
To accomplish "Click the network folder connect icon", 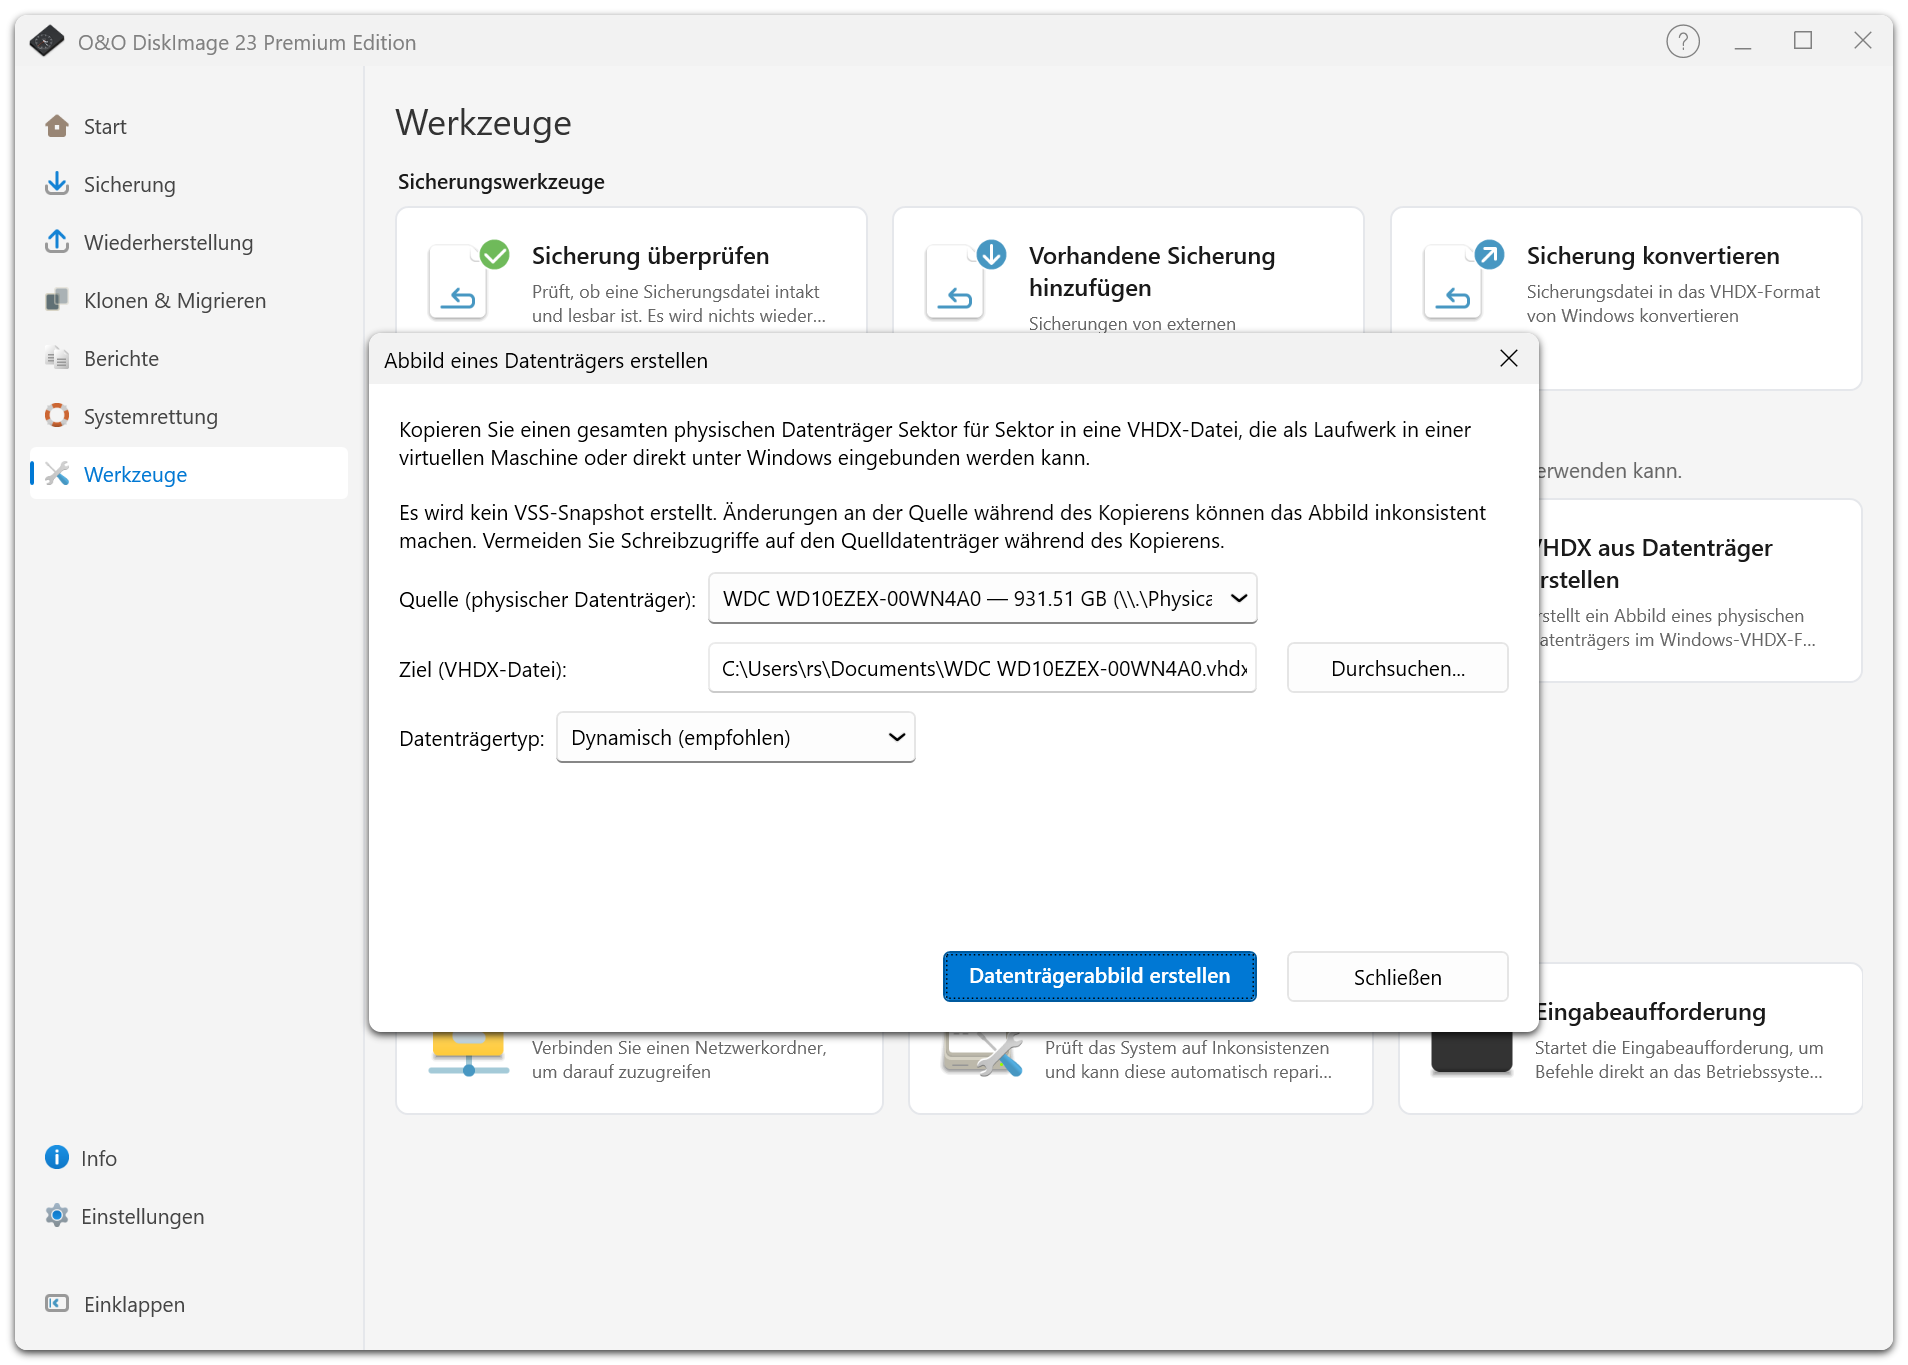I will point(468,1056).
